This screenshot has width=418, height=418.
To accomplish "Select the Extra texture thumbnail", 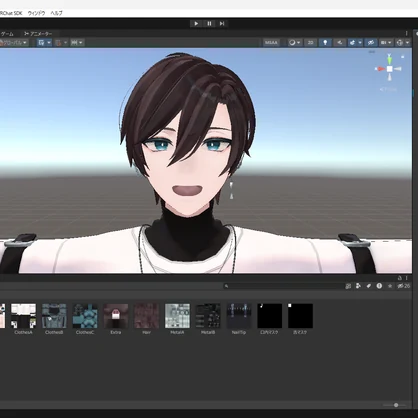I will tap(116, 316).
